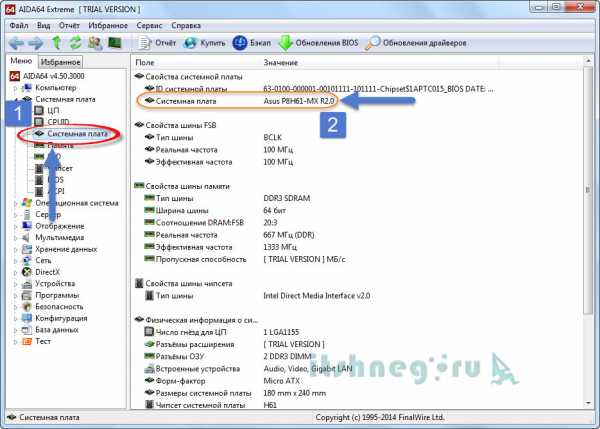
Task: Go up one level with green arrow
Action: click(57, 43)
